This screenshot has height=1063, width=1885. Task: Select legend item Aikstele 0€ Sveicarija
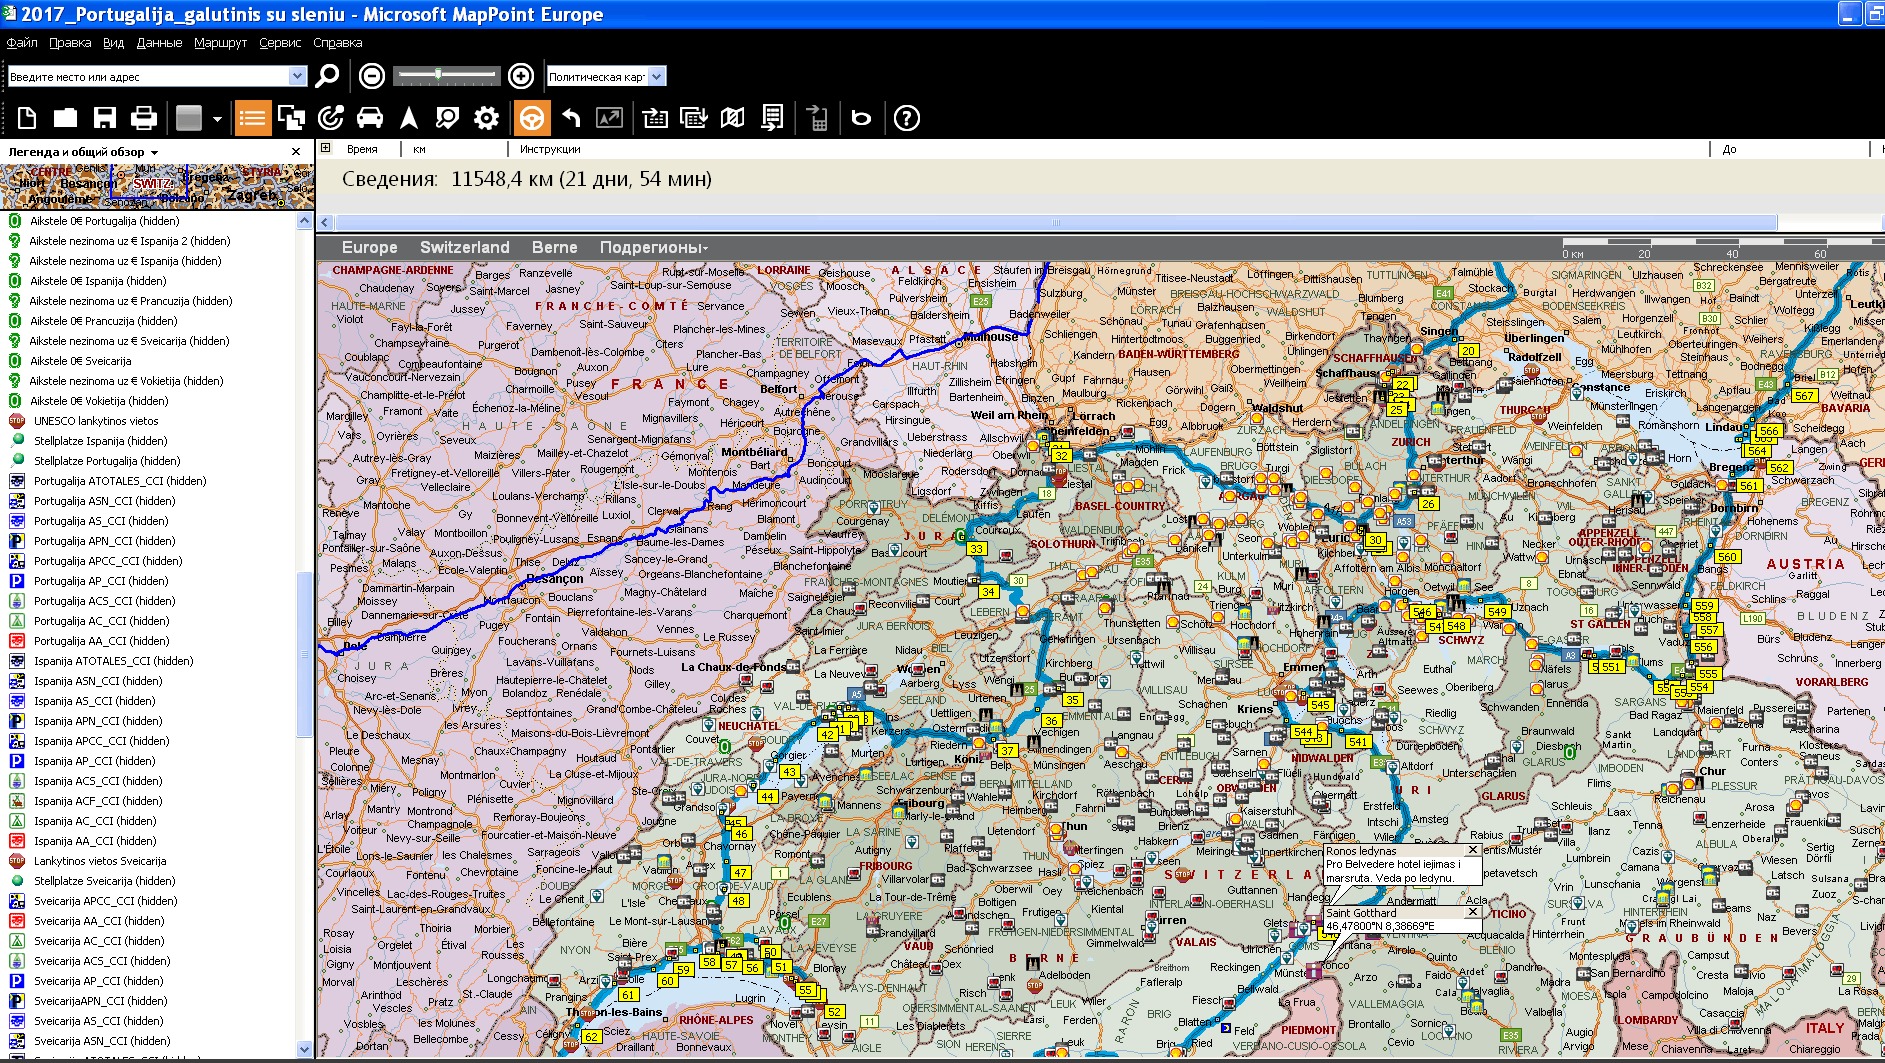[x=80, y=361]
